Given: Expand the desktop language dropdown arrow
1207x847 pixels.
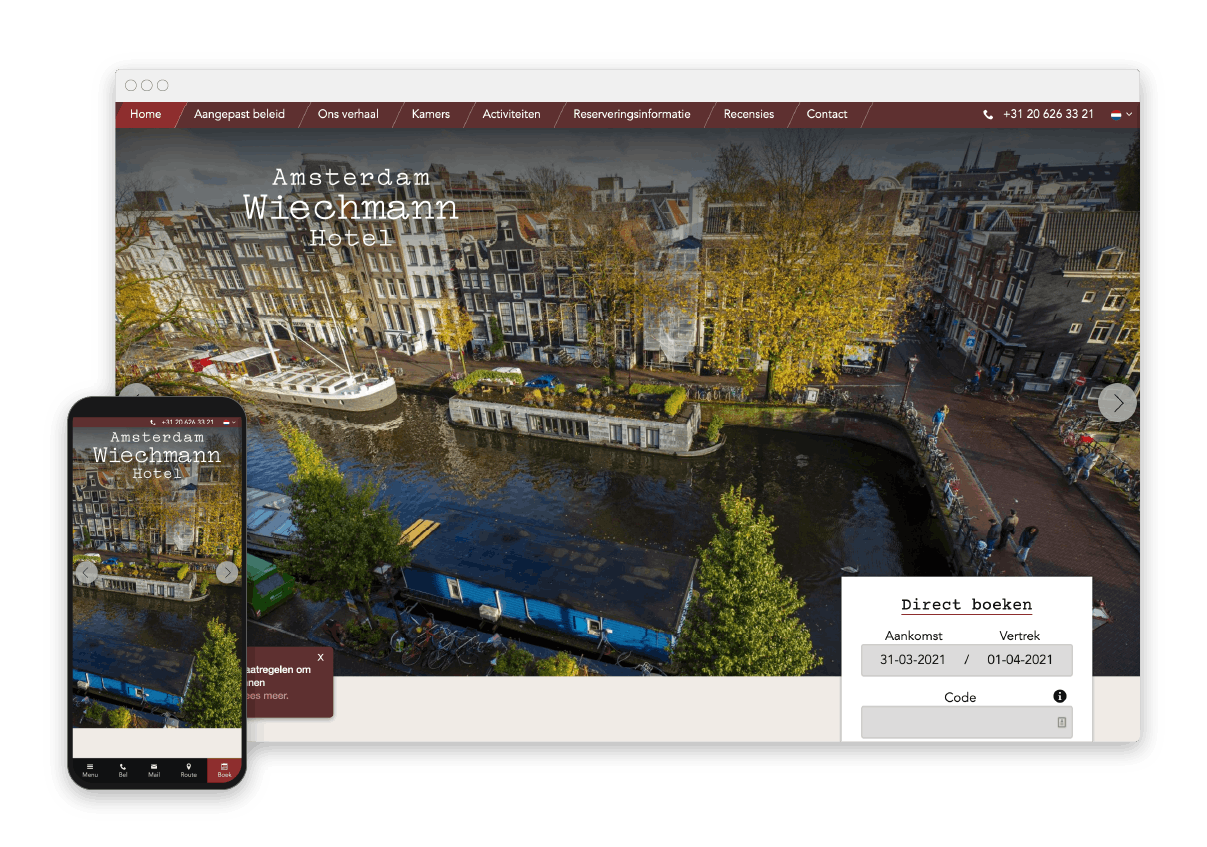Looking at the screenshot, I should point(1130,115).
